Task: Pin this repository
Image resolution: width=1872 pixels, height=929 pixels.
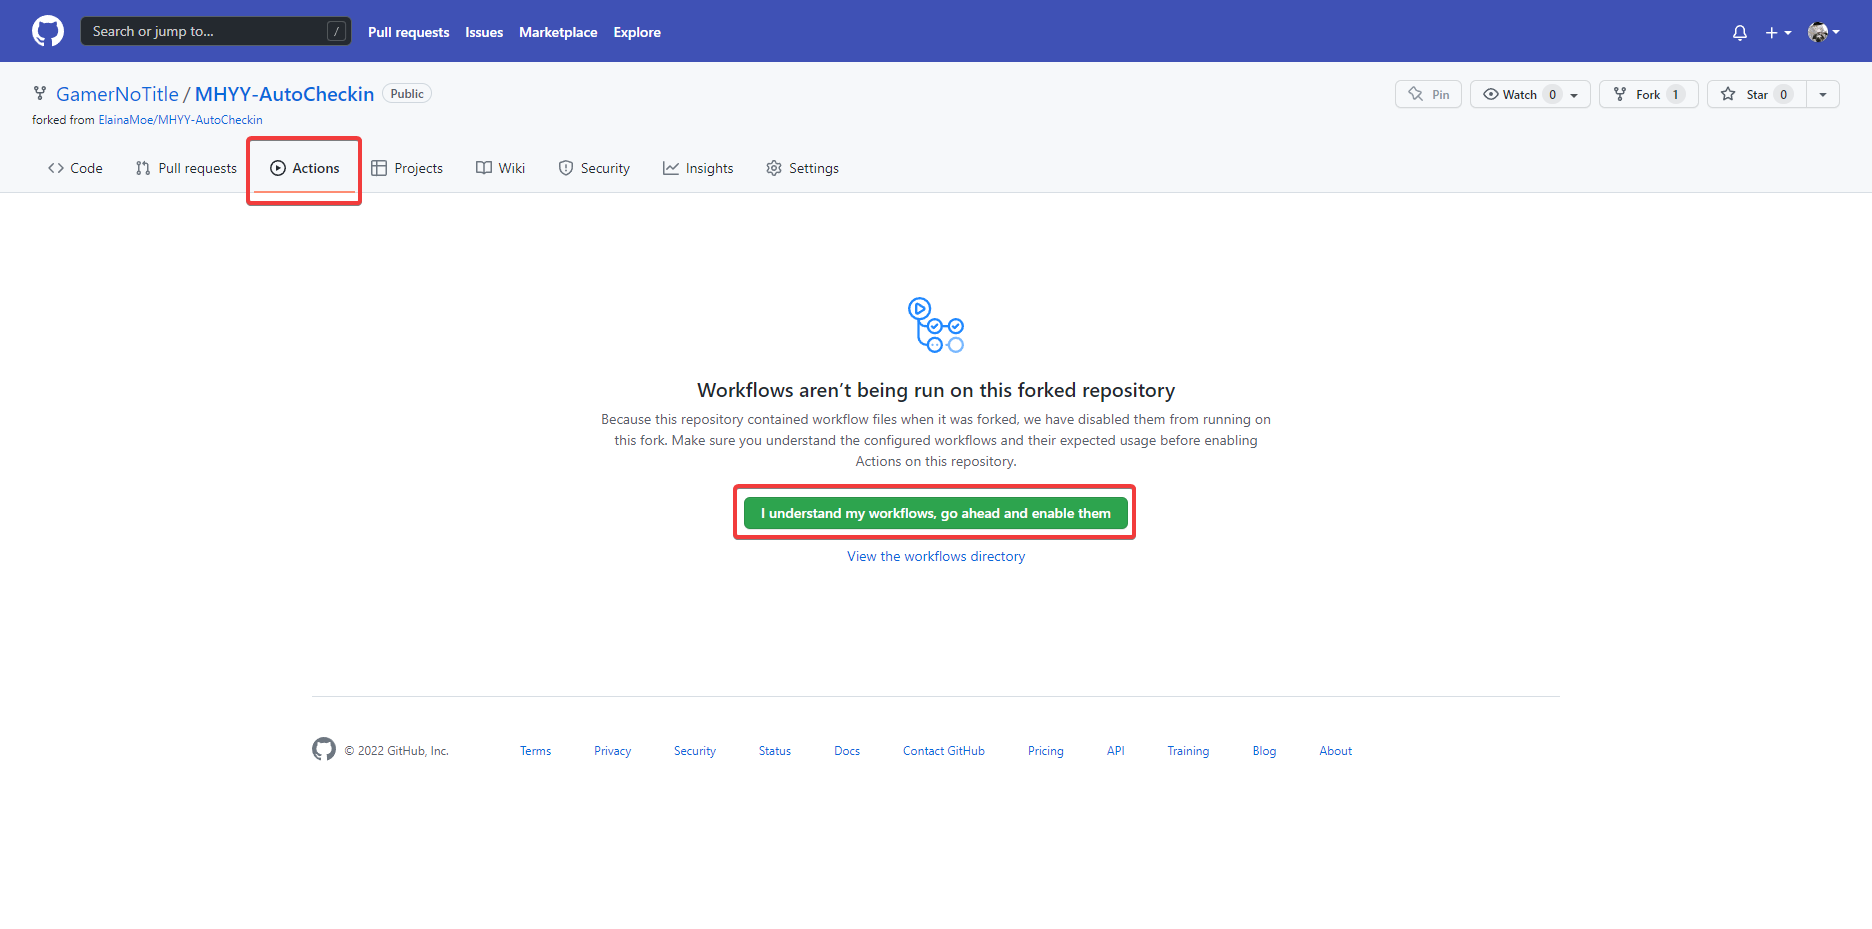Action: coord(1428,94)
